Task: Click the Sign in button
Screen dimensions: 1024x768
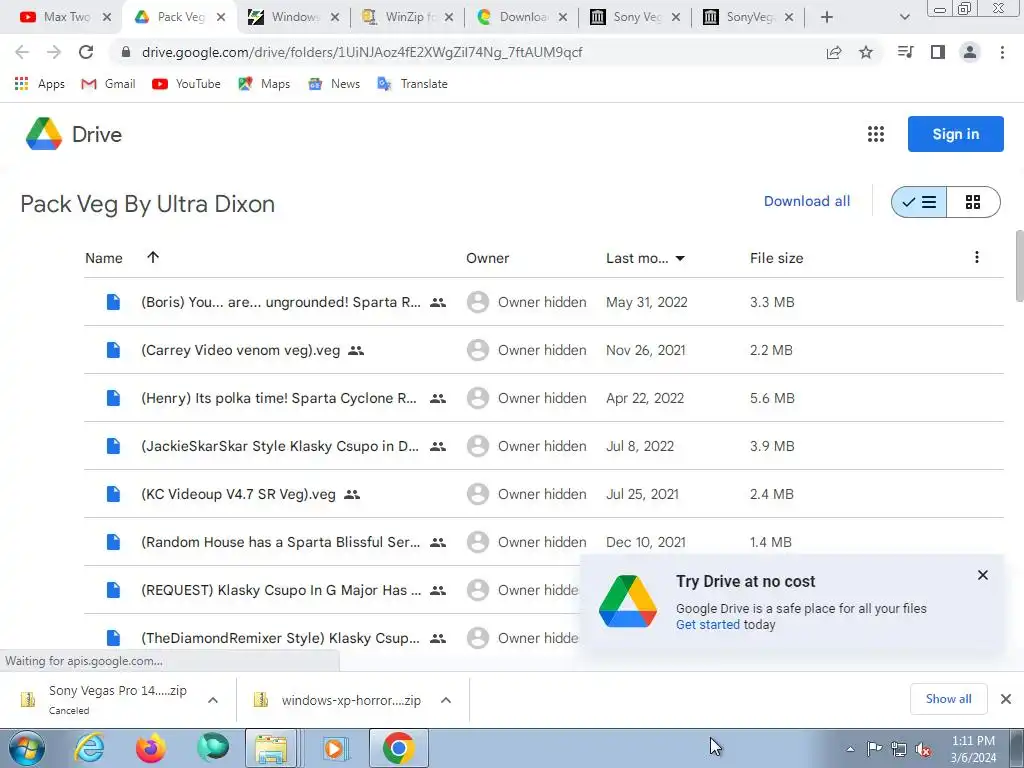Action: [955, 134]
